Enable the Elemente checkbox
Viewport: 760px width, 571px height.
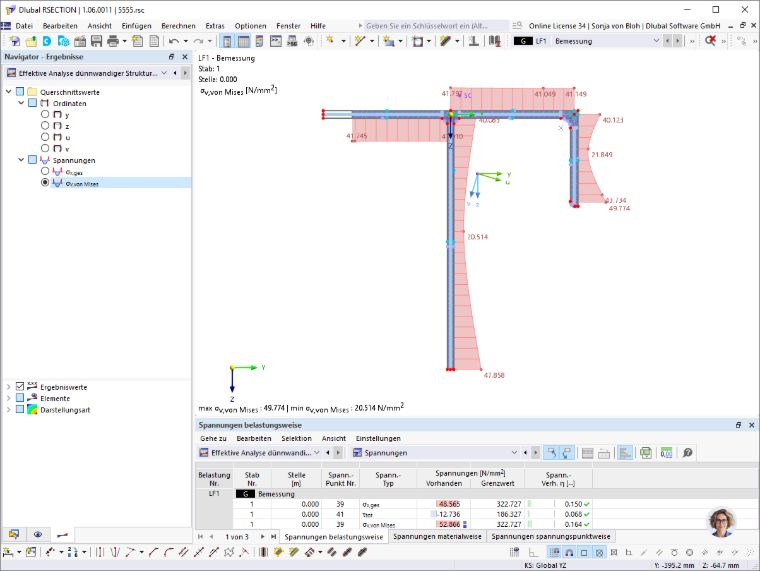click(20, 397)
